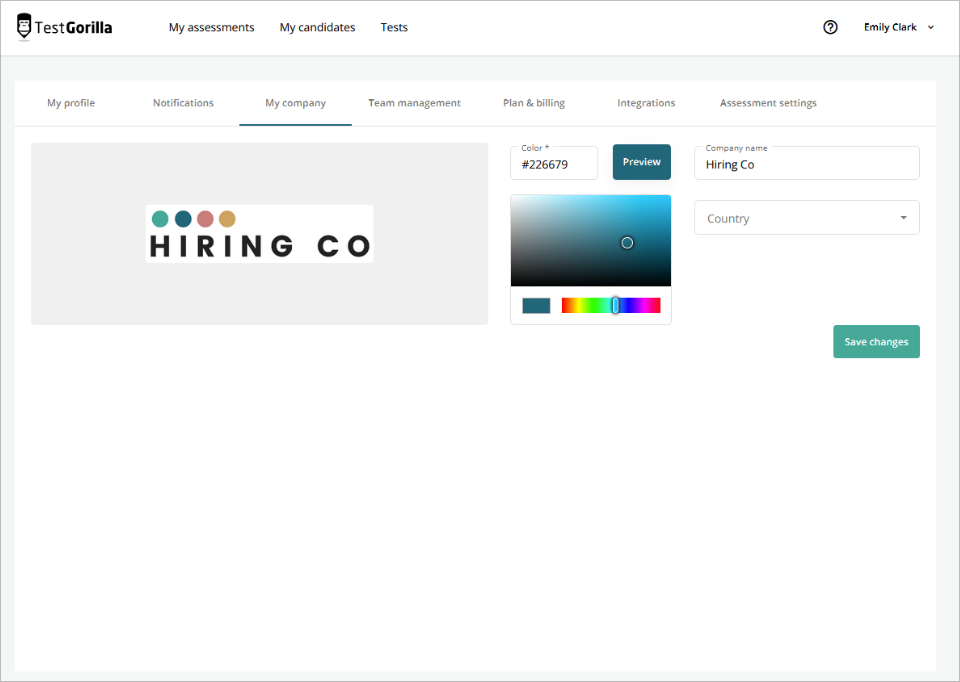Switch to Plan & billing tab
960x682 pixels.
[x=534, y=103]
